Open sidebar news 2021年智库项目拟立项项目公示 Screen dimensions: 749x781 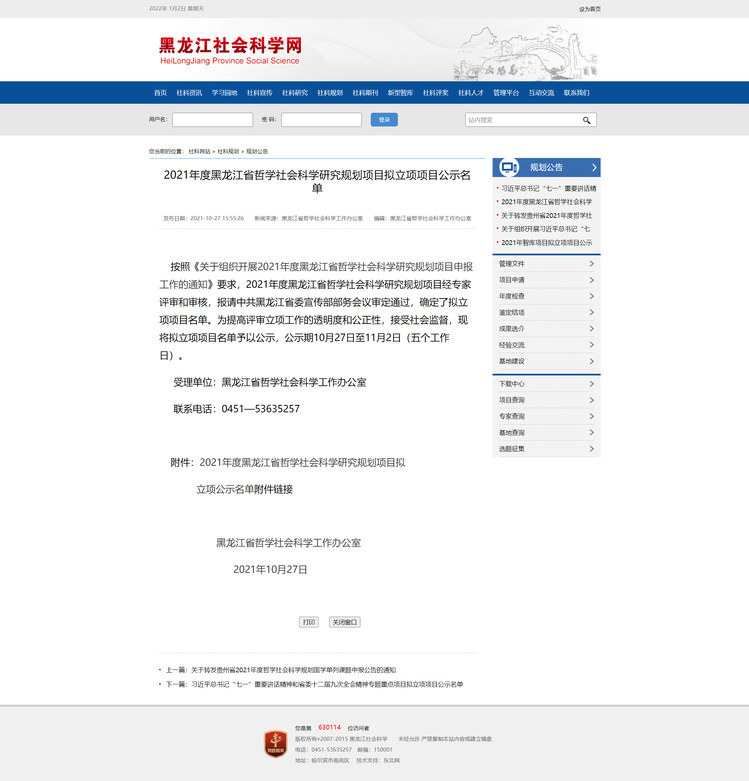pos(546,243)
